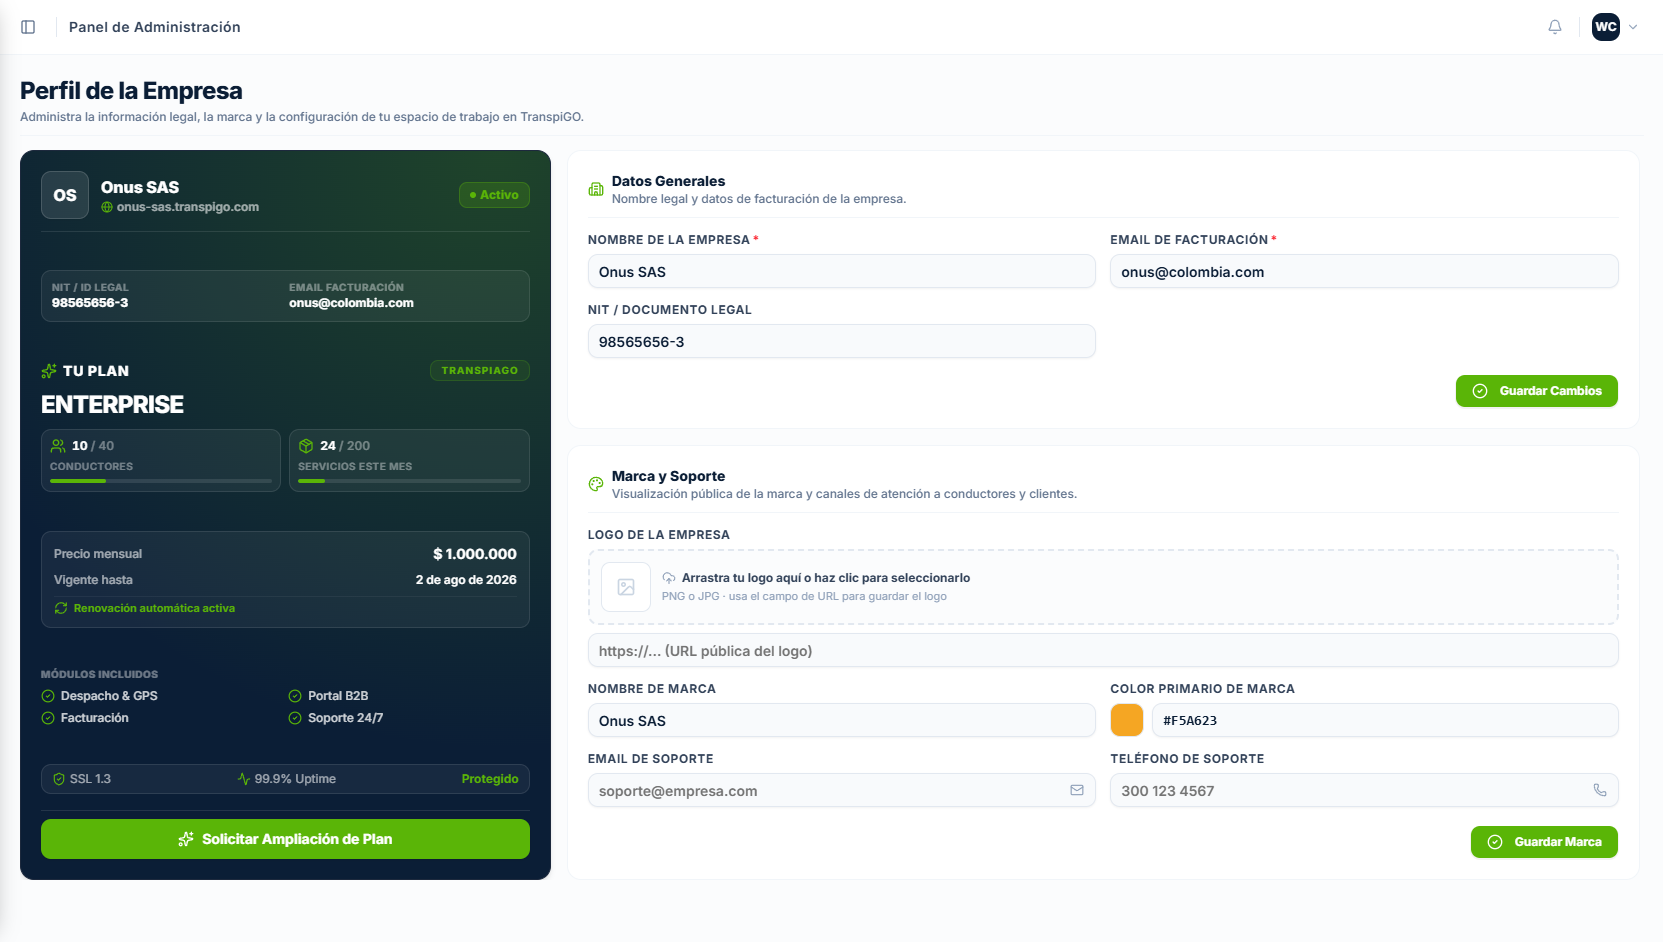Click the conductores users icon
Screen dimensions: 1663x942
tap(58, 446)
